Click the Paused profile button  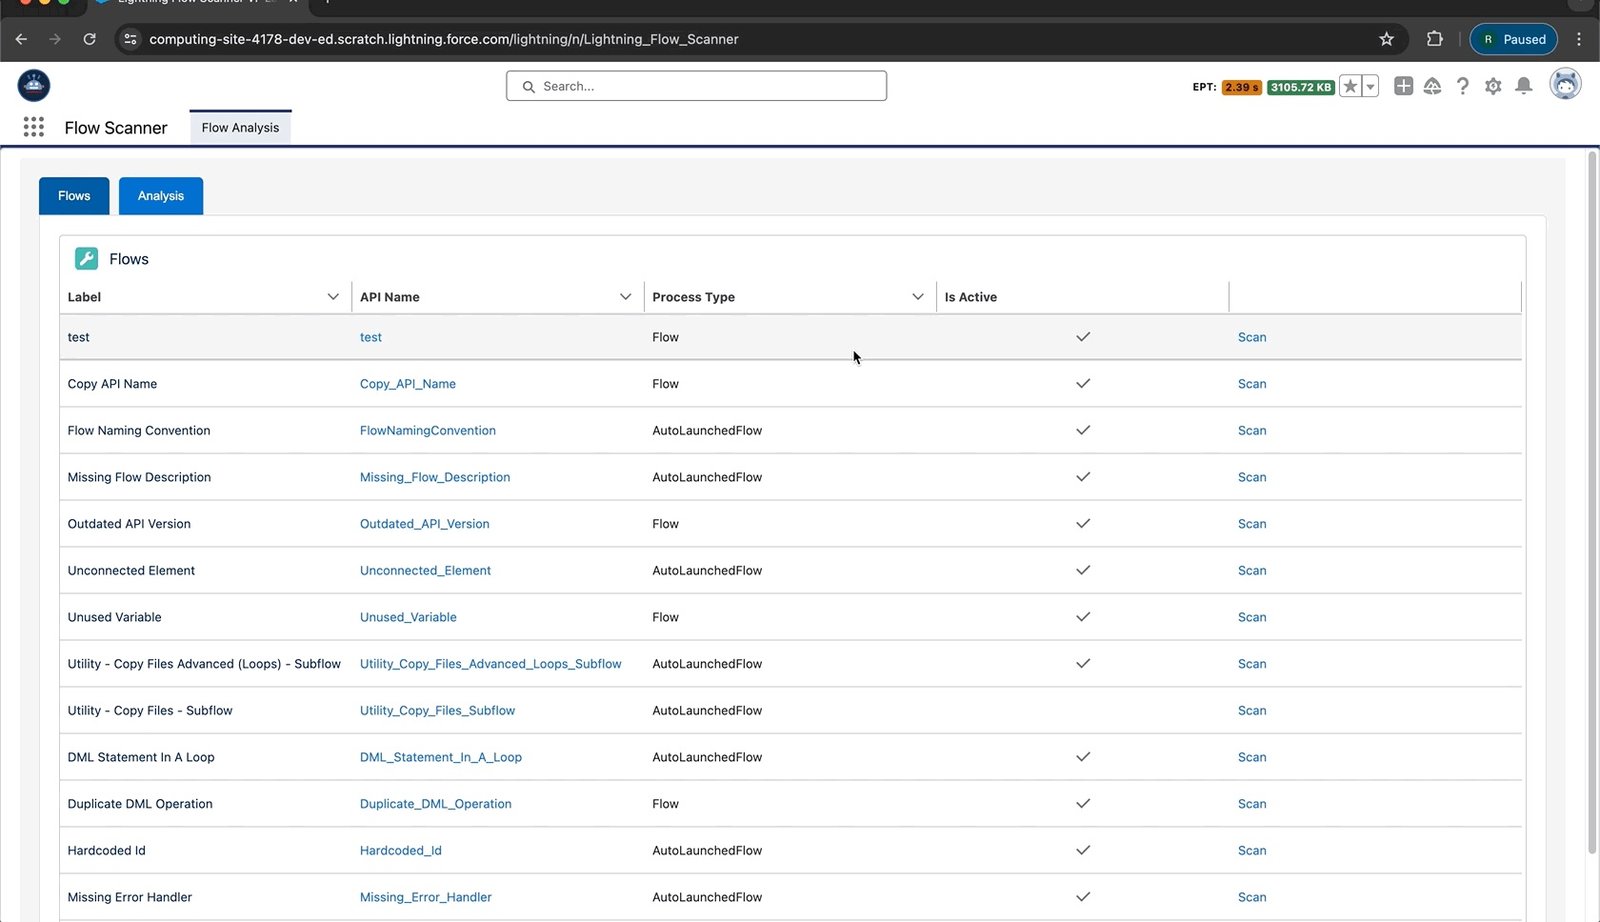click(x=1513, y=39)
